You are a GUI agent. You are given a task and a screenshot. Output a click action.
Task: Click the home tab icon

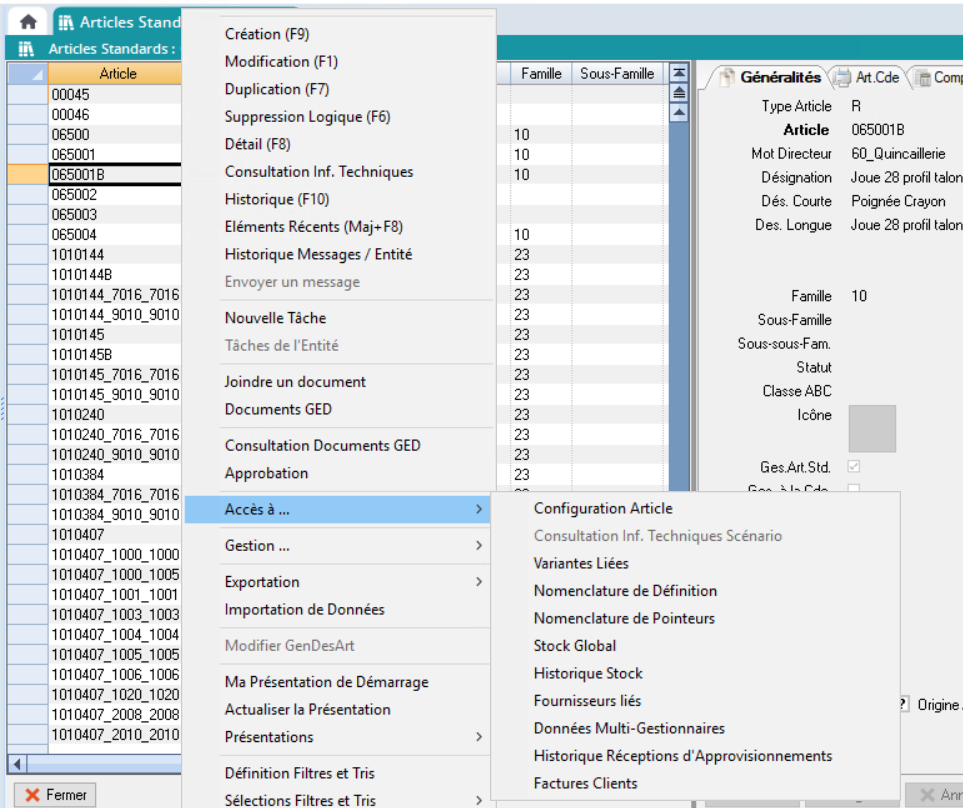28,21
